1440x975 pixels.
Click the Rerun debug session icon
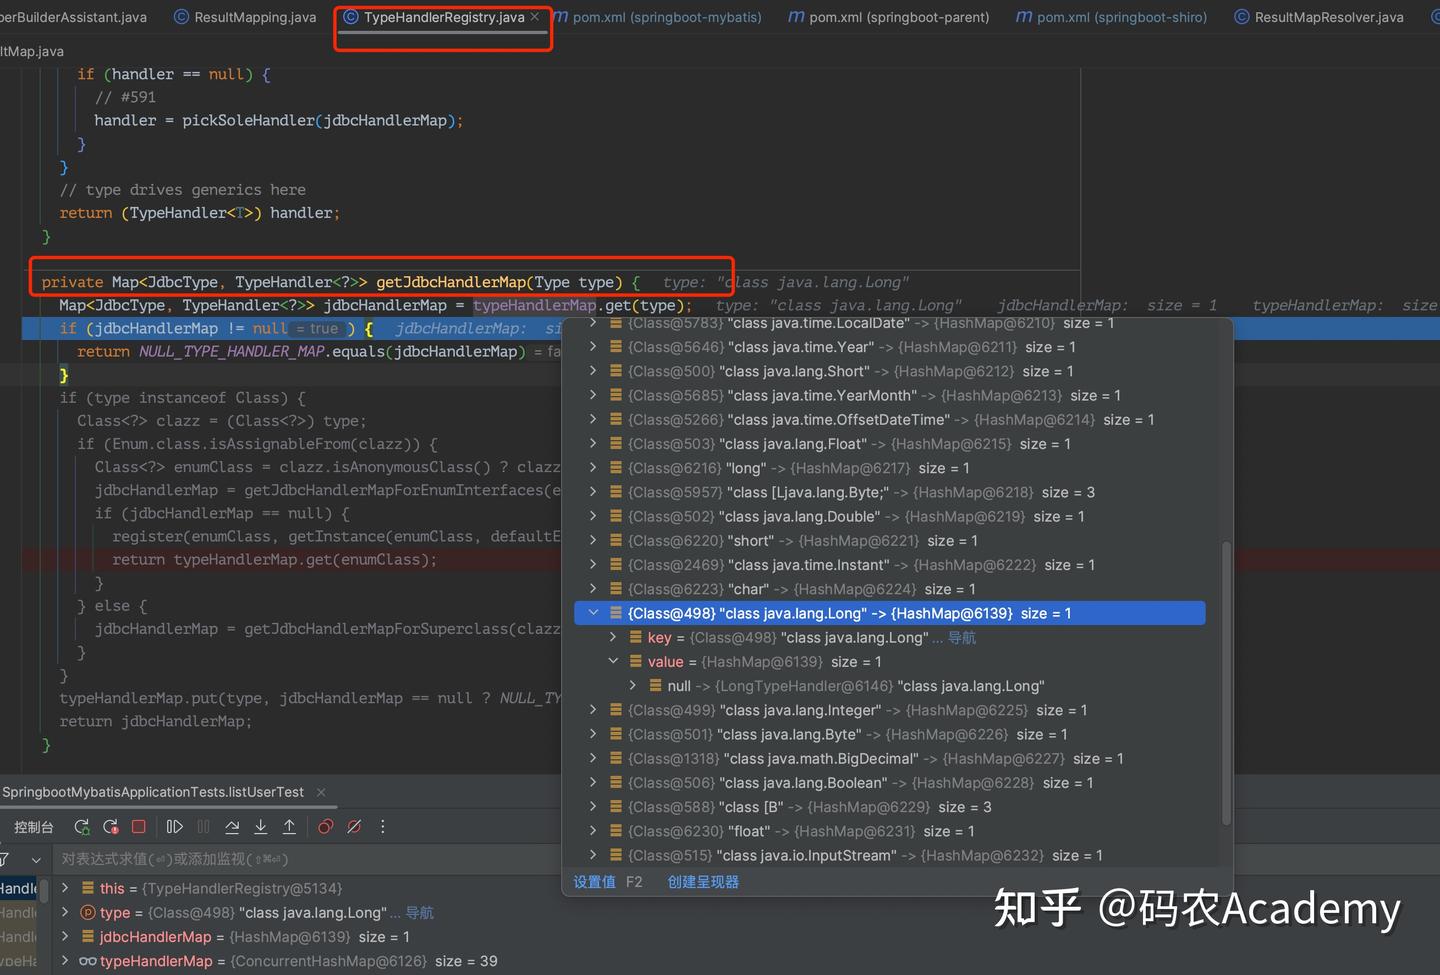tap(82, 827)
